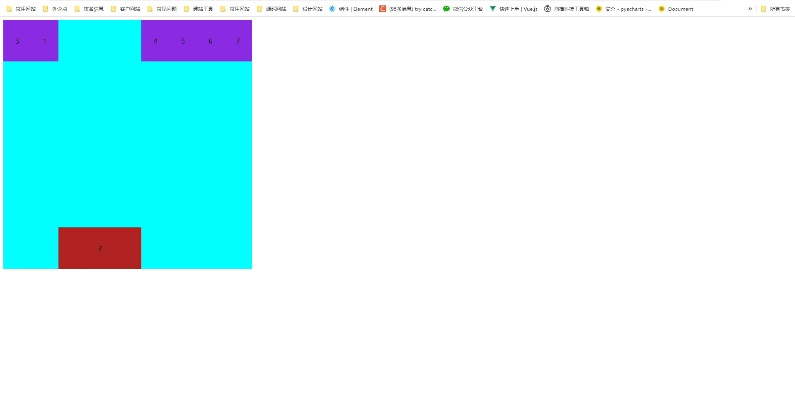Open the rightmost bookmarks folder
The width and height of the screenshot is (795, 400).
[x=776, y=8]
